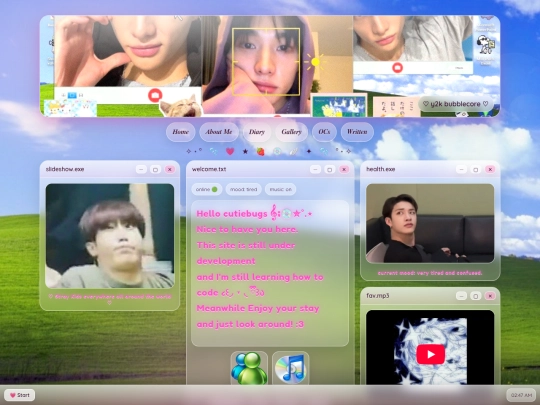The width and height of the screenshot is (540, 405).
Task: Click the online status pill
Action: (207, 189)
